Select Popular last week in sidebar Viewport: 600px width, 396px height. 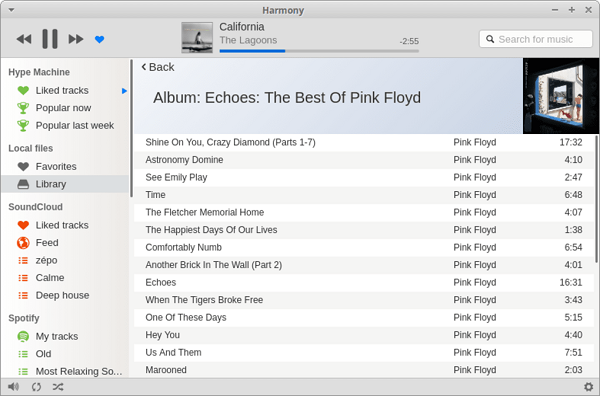[65, 125]
